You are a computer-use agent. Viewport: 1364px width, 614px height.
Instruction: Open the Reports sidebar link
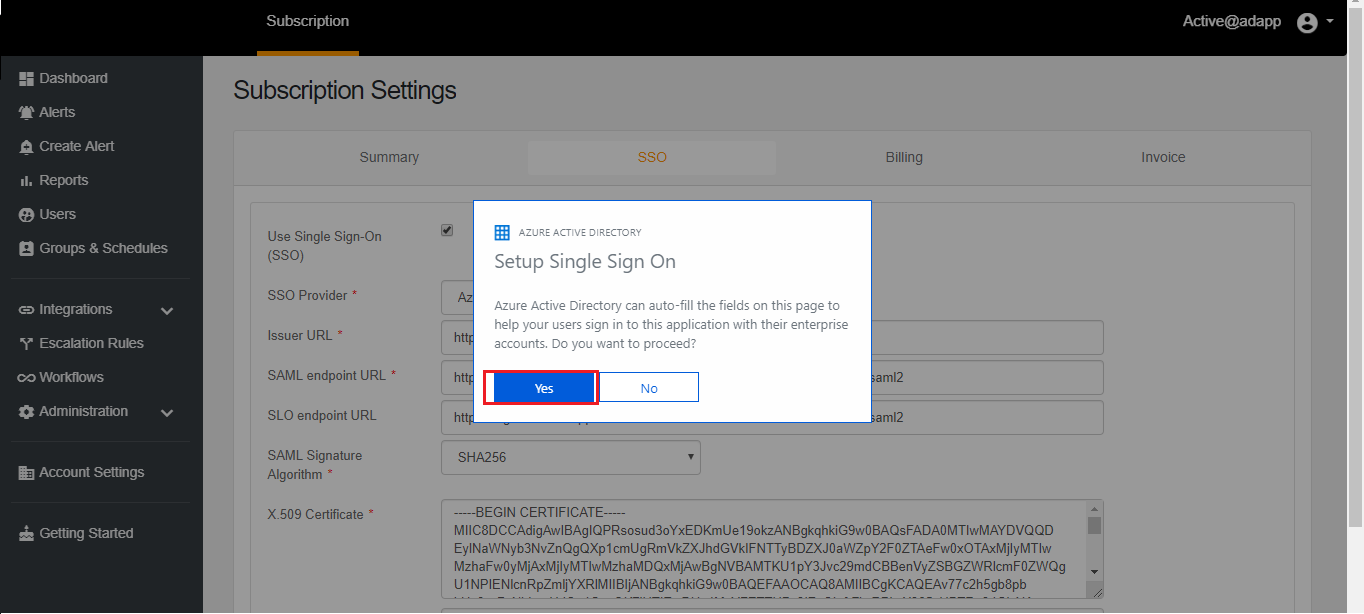tap(64, 180)
